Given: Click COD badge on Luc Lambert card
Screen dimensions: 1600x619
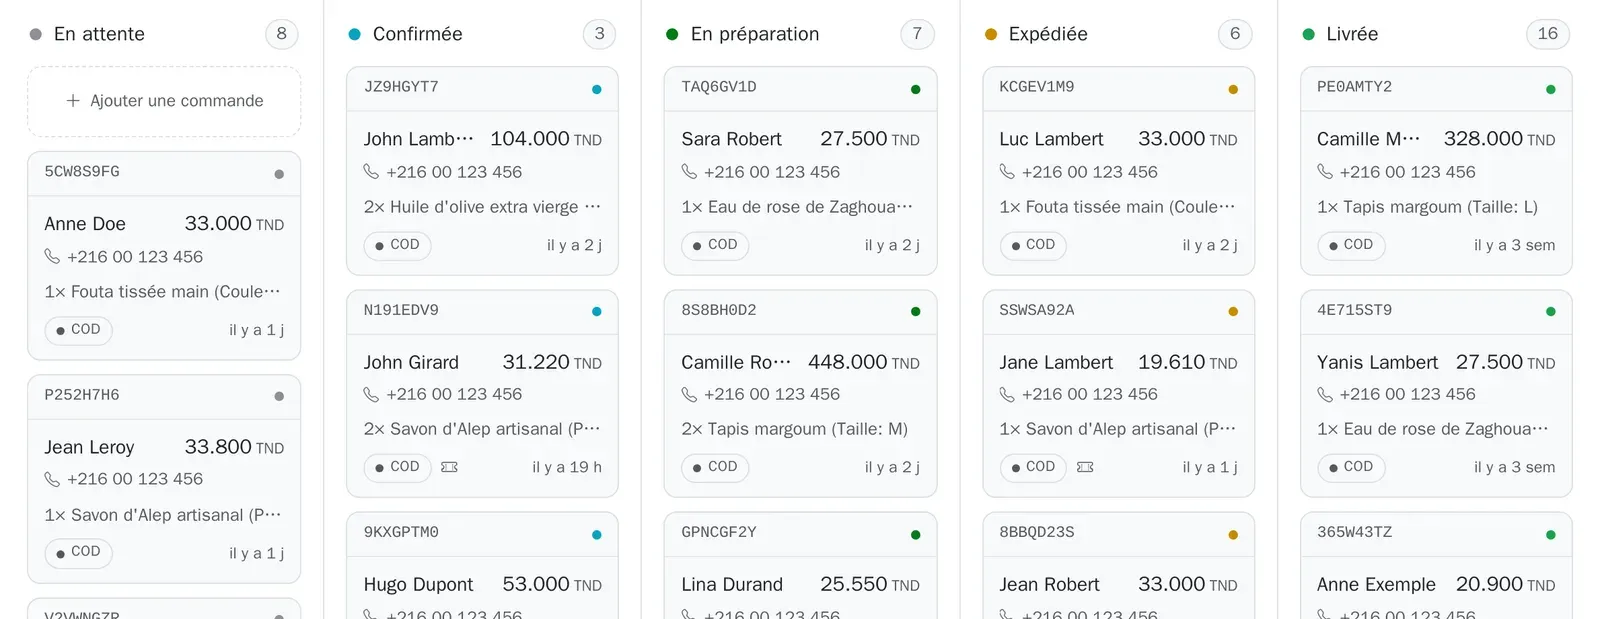Looking at the screenshot, I should point(1033,245).
